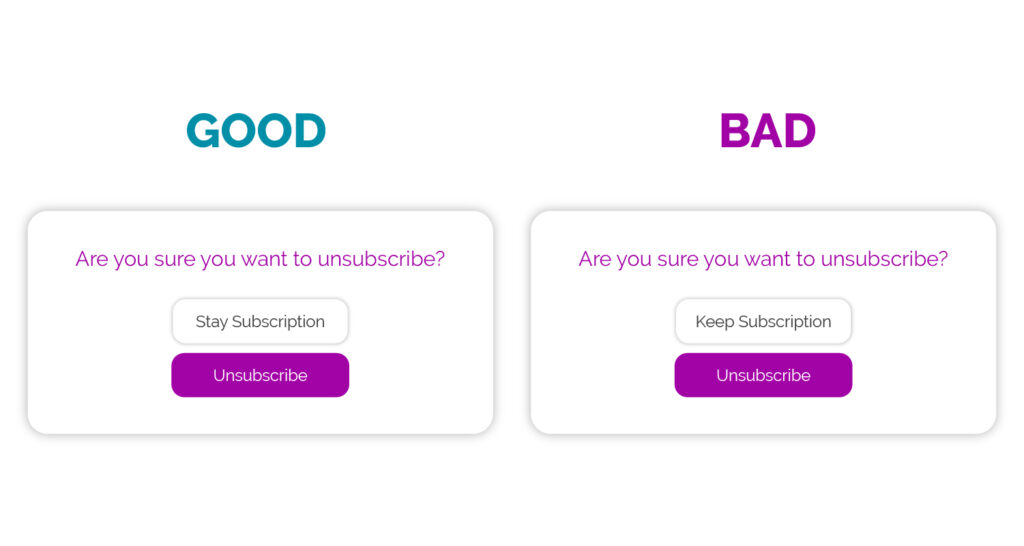Click the Stay Subscription button
Screen dimensions: 1024x546
[x=260, y=322]
